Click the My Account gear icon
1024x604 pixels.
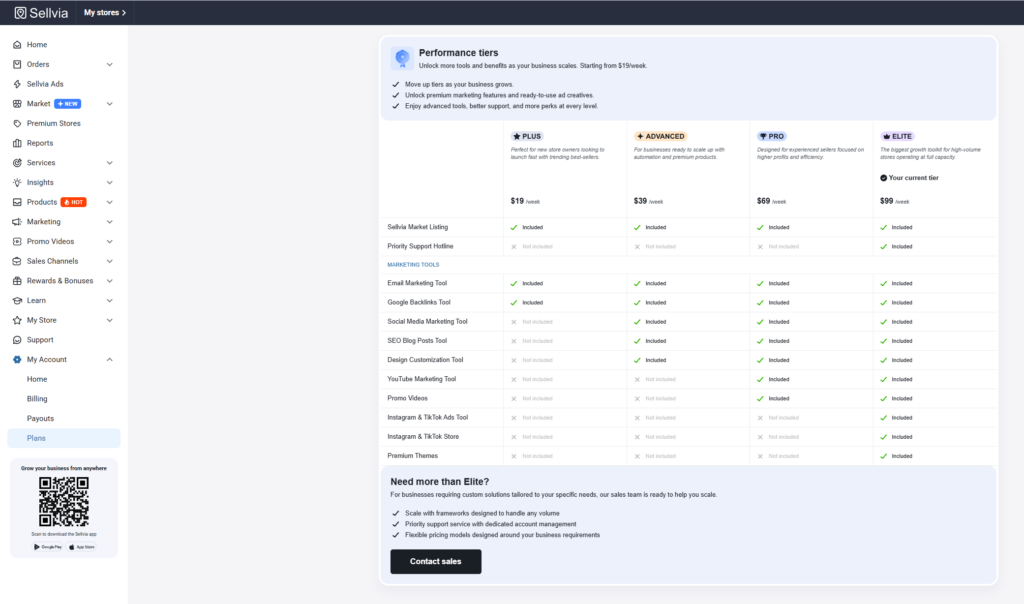pos(17,359)
